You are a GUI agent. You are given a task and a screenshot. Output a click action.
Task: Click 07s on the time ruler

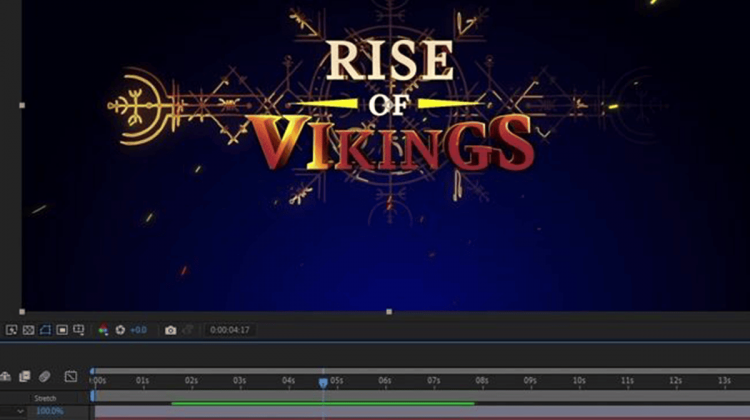pyautogui.click(x=434, y=381)
